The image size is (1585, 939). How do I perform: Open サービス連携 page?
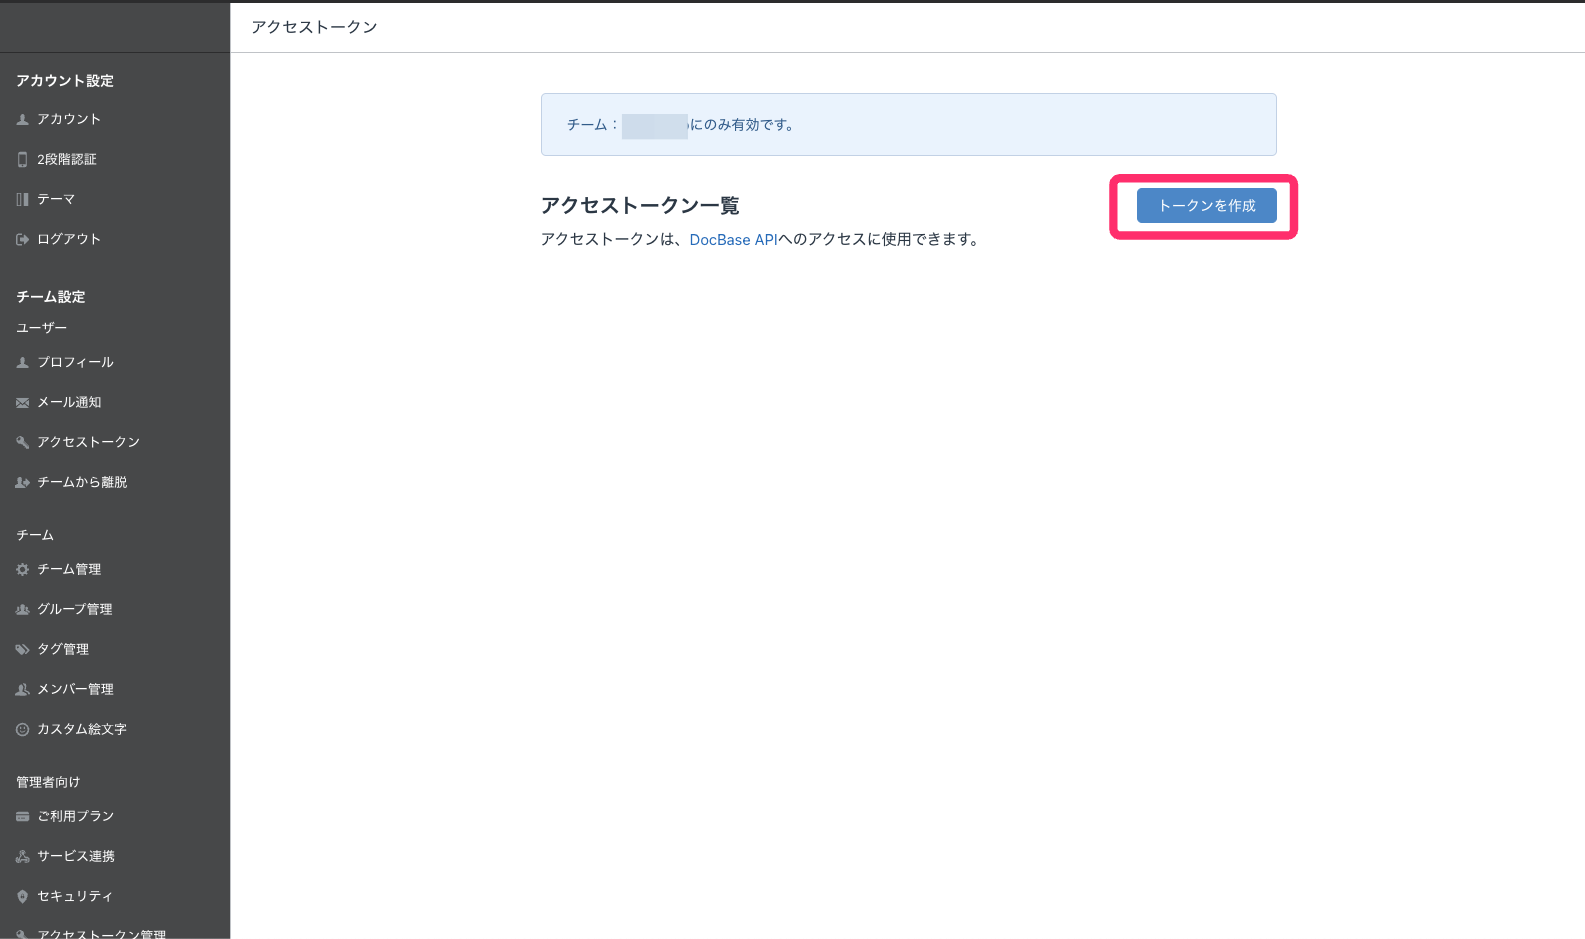[76, 856]
